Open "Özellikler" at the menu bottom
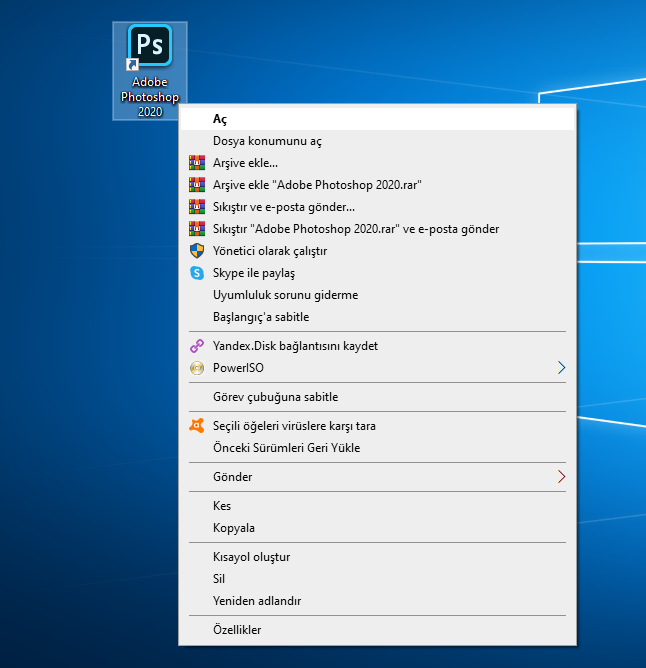The height and width of the screenshot is (668, 646). 237,630
